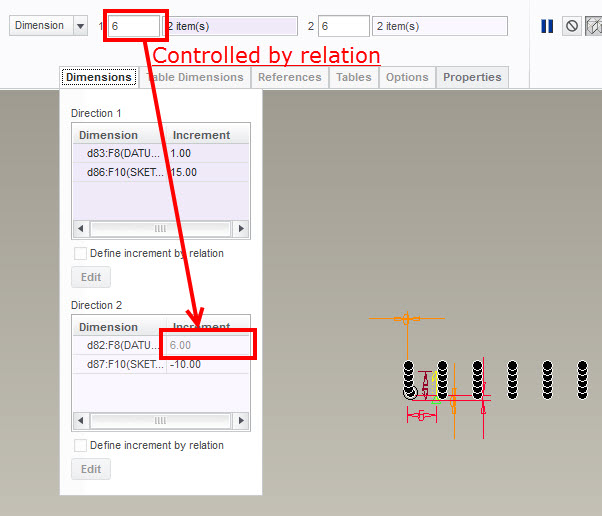Open the Table Dimensions tab
Image resolution: width=602 pixels, height=516 pixels.
(x=195, y=77)
